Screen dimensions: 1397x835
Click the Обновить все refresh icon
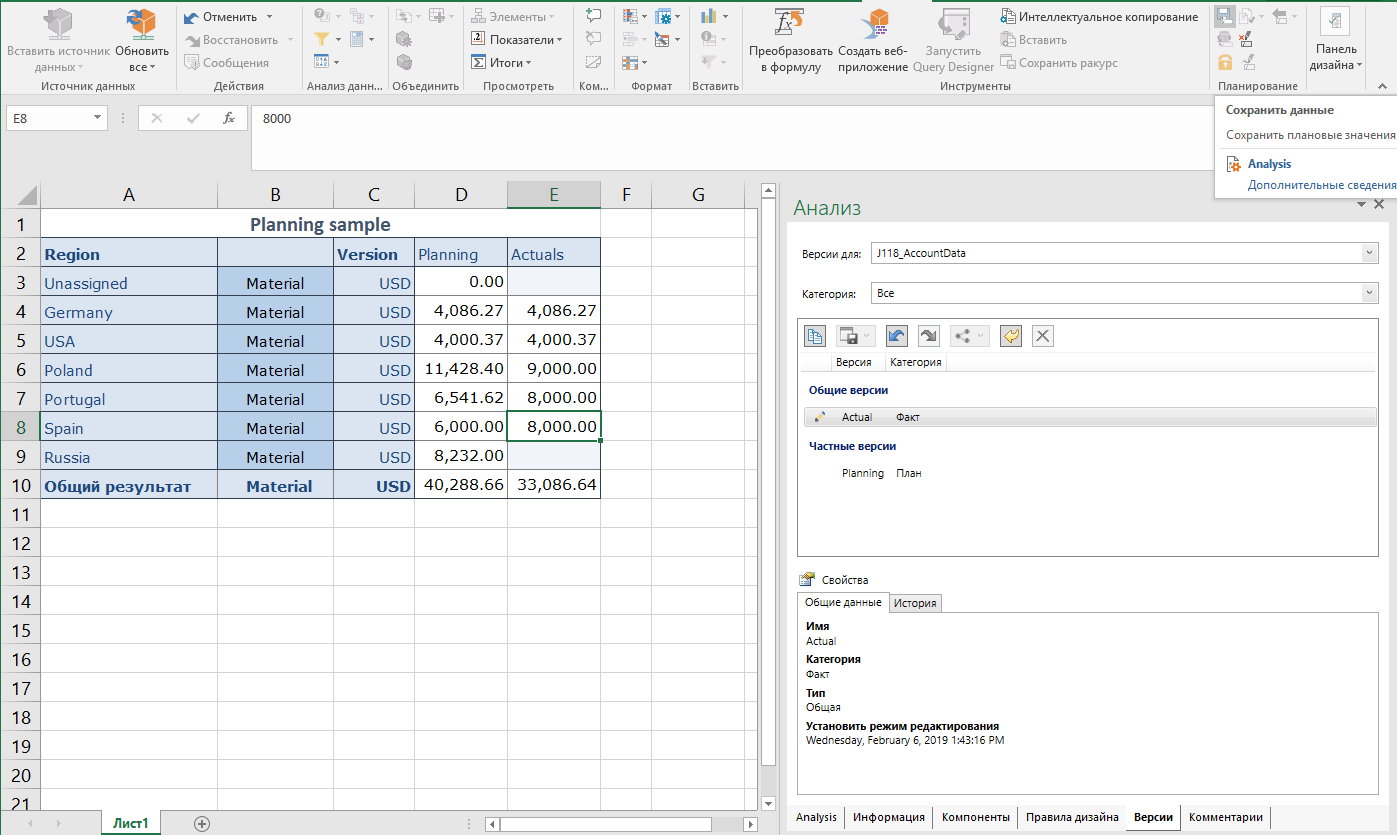point(142,24)
